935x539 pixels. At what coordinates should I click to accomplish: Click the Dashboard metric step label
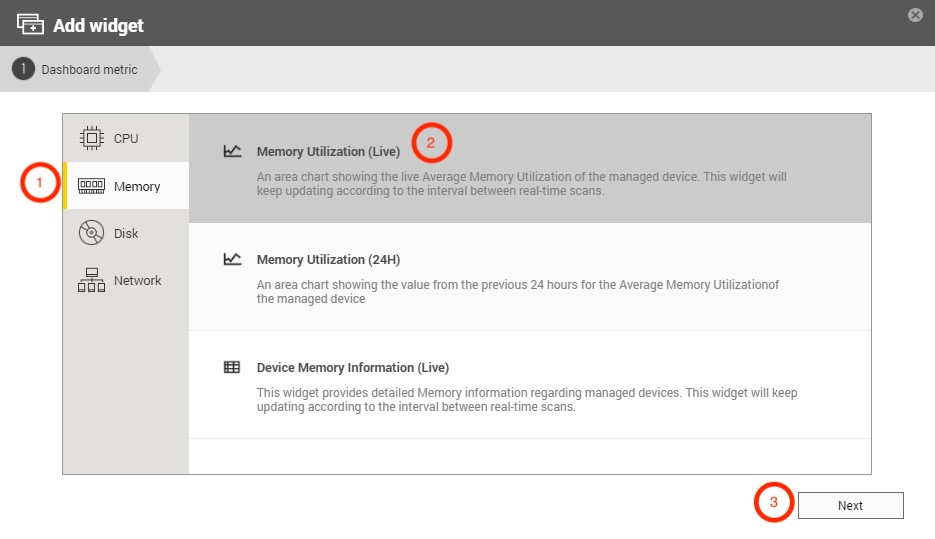pyautogui.click(x=89, y=70)
